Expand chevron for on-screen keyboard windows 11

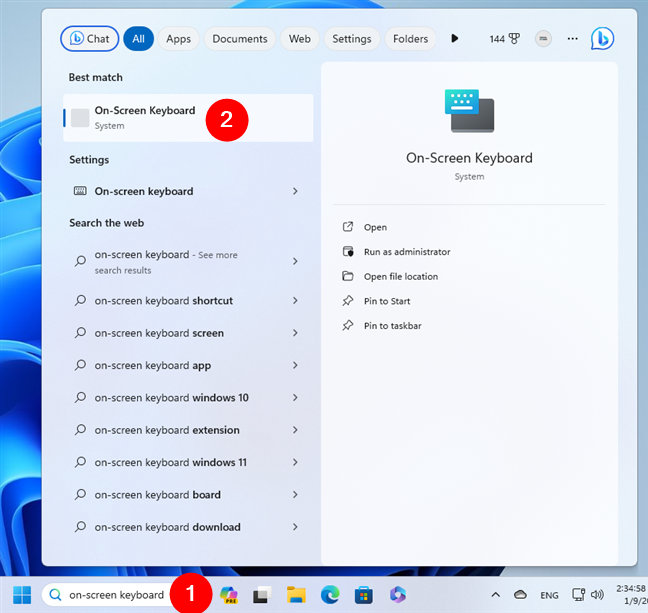tap(295, 462)
